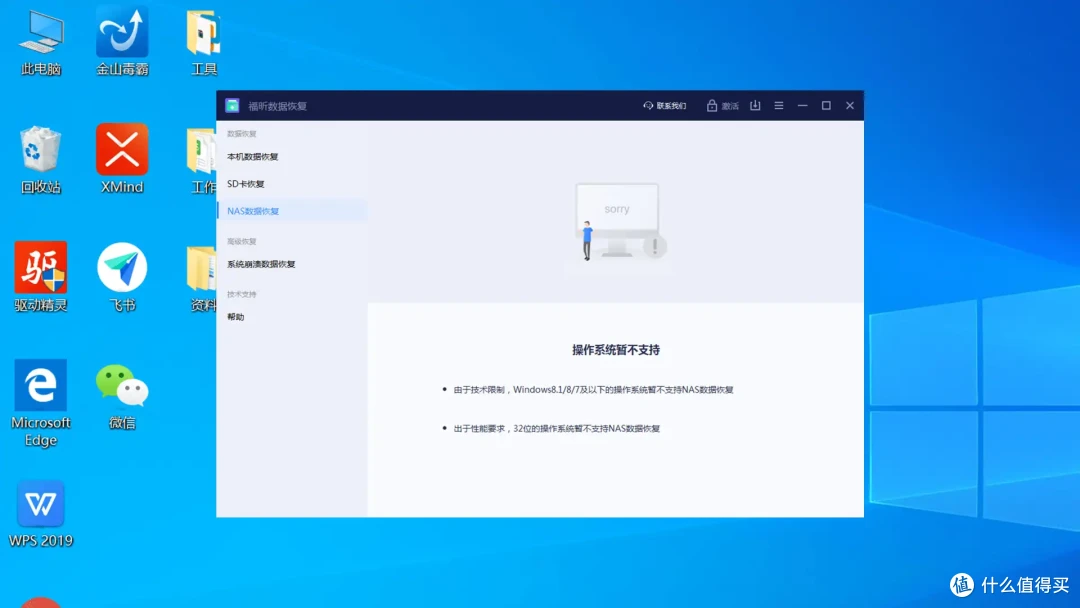Minimize the 福昕数据恢复 window

tap(802, 105)
